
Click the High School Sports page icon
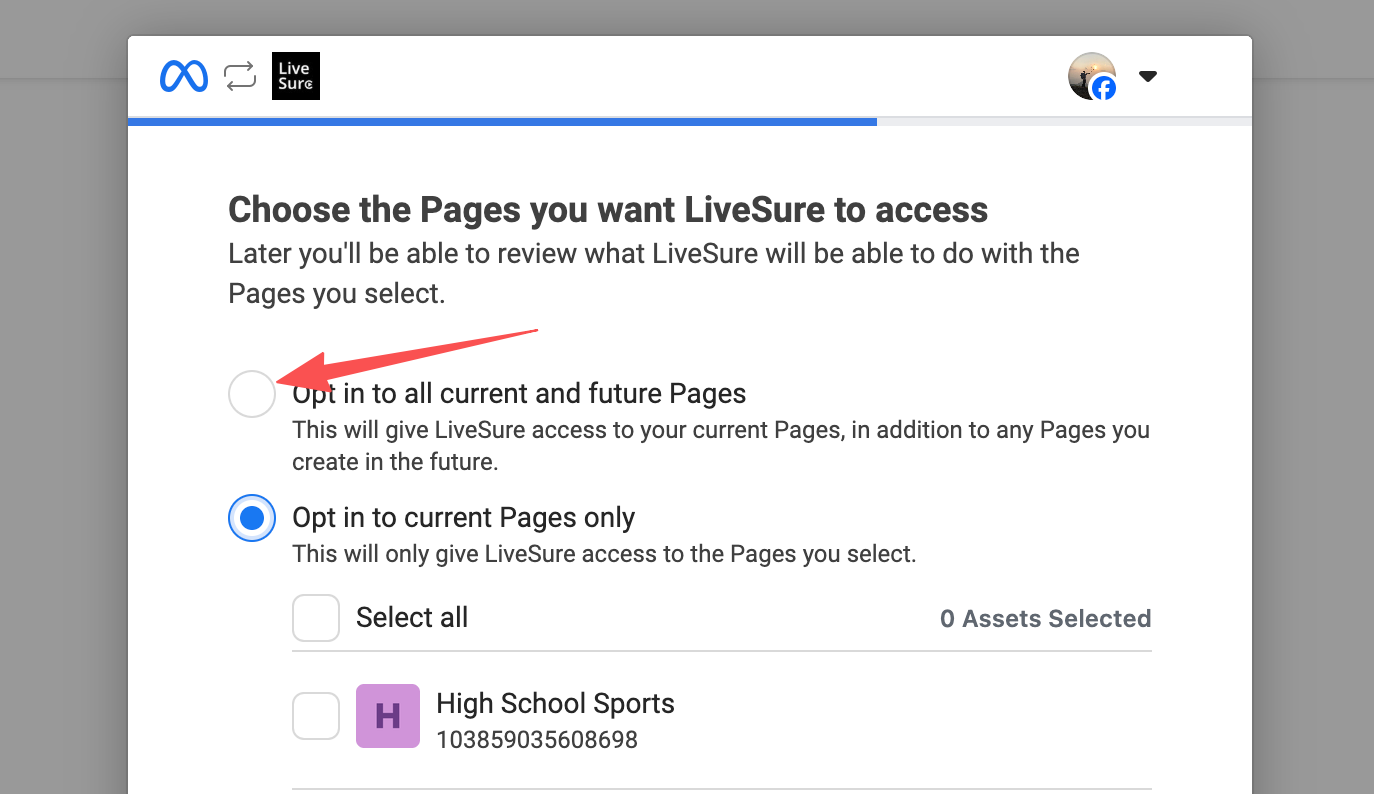[388, 716]
